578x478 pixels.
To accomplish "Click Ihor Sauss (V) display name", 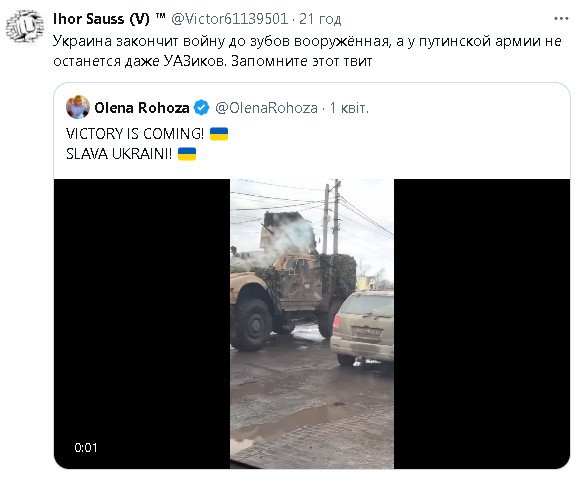I will point(101,19).
